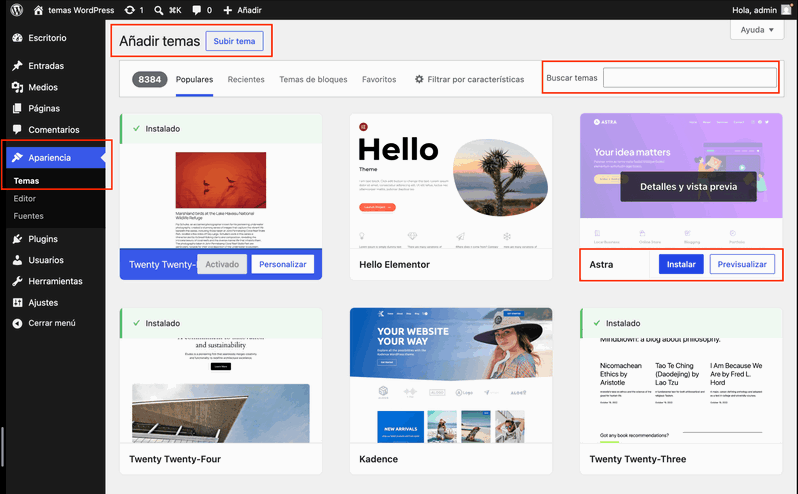
Task: Click the Usuarios person icon
Action: 17,260
